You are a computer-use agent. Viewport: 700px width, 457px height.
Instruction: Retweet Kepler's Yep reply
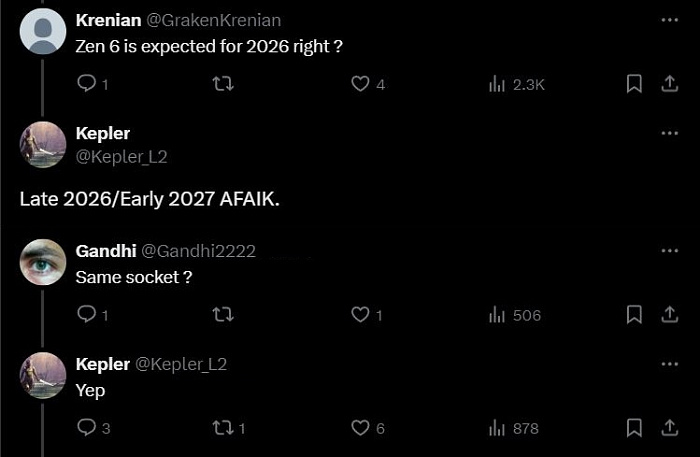pyautogui.click(x=223, y=428)
